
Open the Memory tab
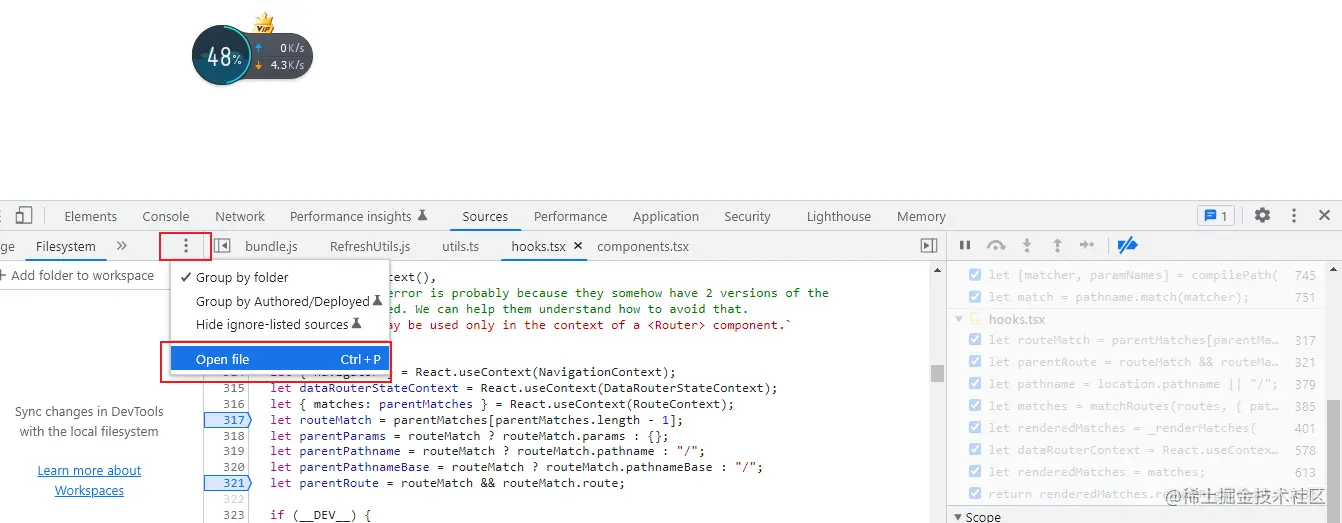921,216
